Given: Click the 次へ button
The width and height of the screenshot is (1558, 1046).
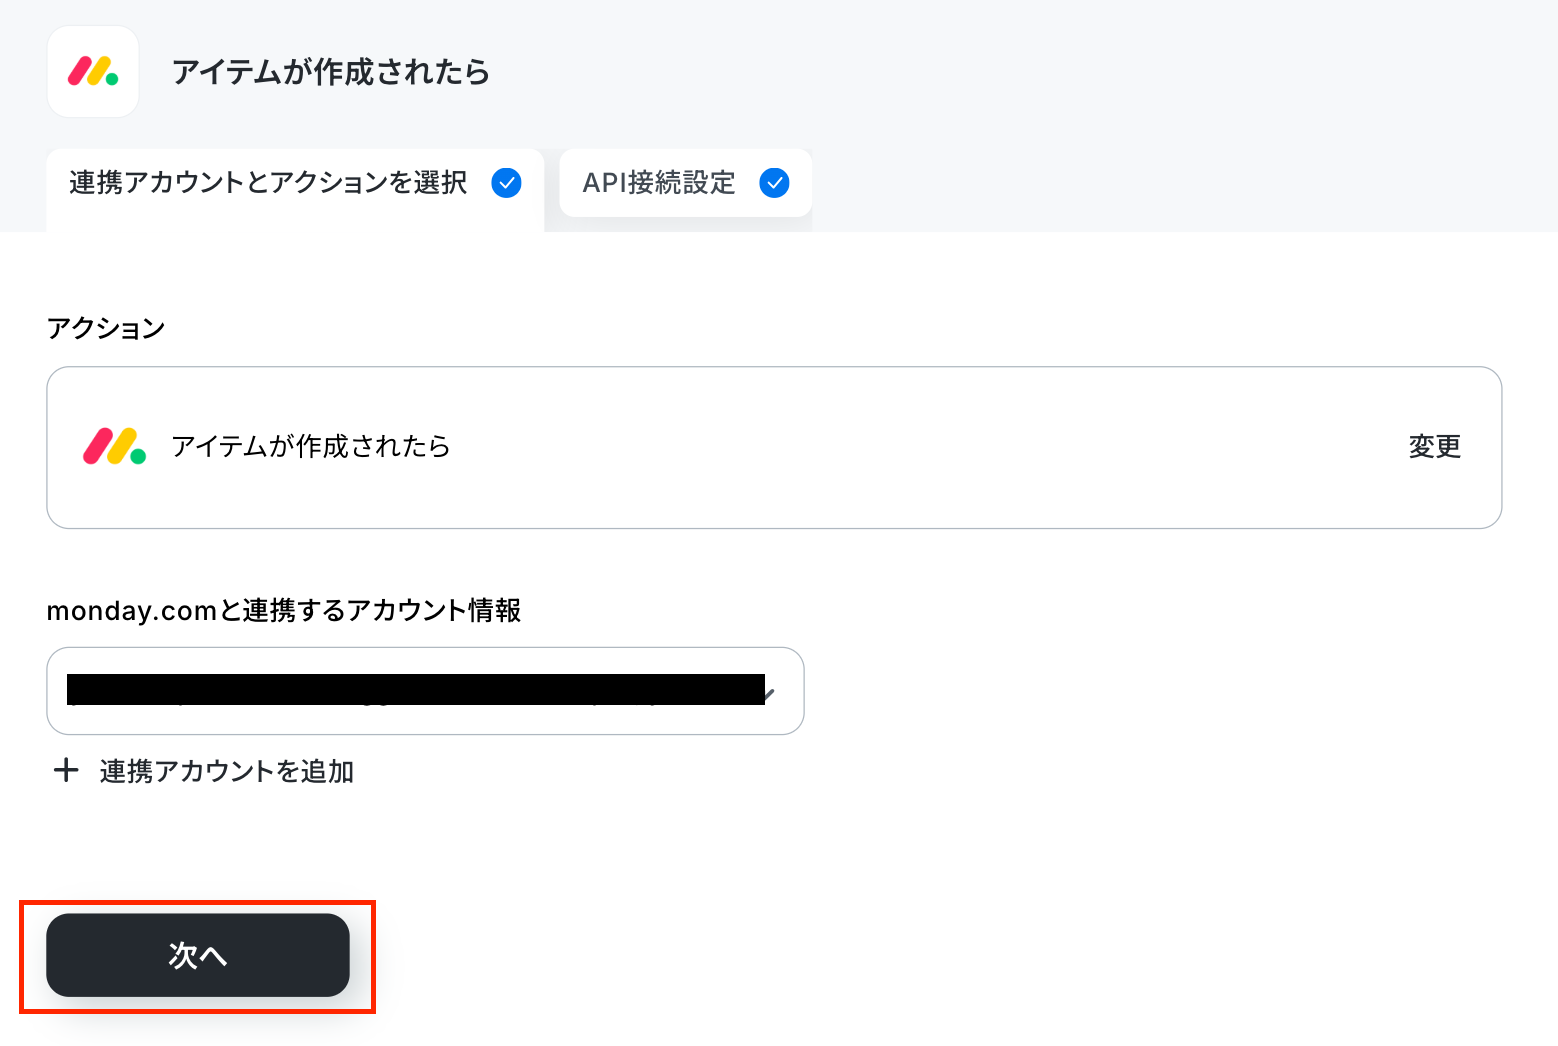Looking at the screenshot, I should (x=198, y=955).
